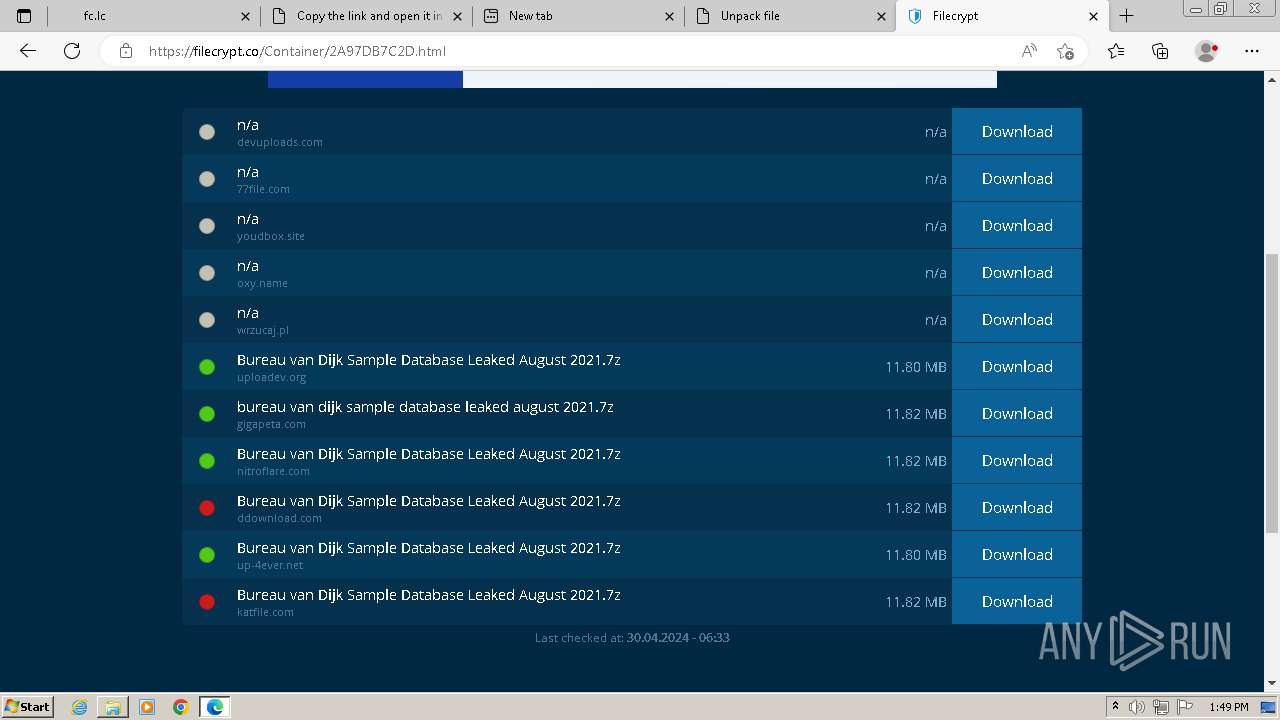This screenshot has height=720, width=1280.
Task: Click the uploadev.org file name text
Action: click(x=429, y=360)
